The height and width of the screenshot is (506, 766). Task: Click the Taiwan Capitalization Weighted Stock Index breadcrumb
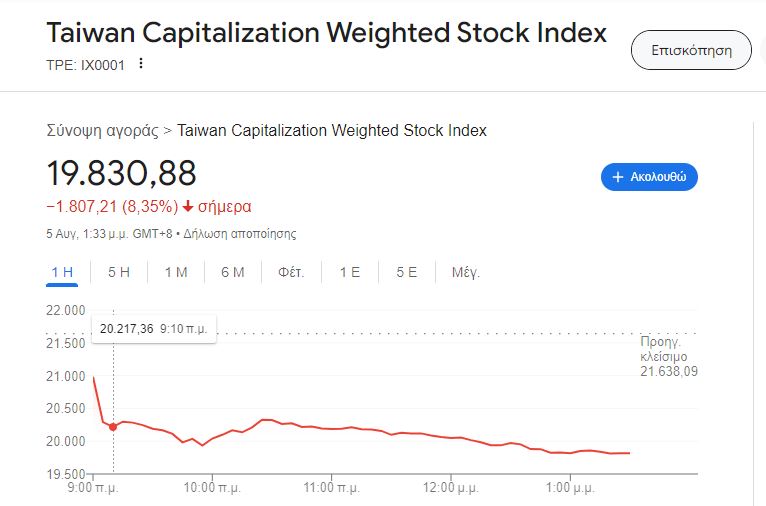[332, 130]
